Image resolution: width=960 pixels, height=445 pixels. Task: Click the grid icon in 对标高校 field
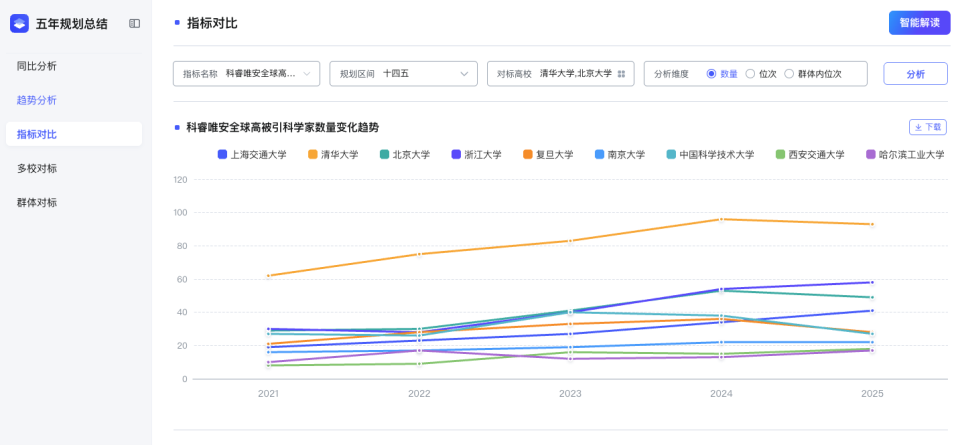pyautogui.click(x=621, y=74)
